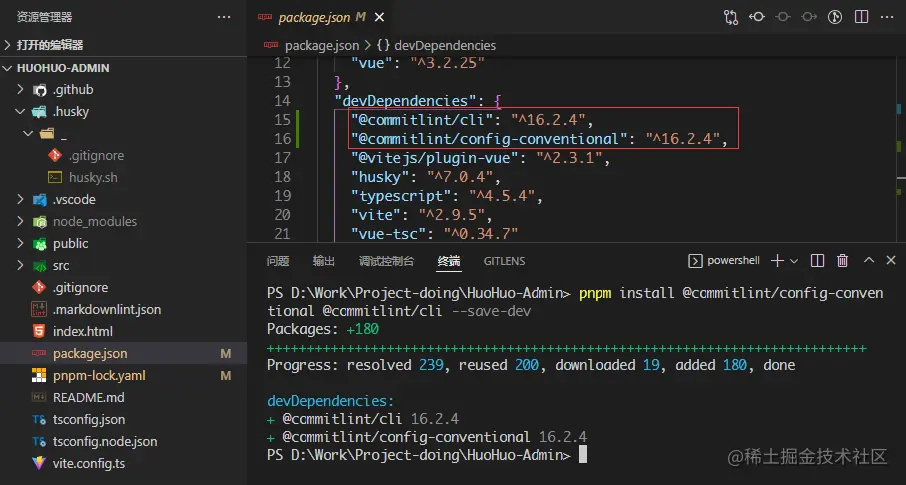Open editor more actions ellipsis menu
Image resolution: width=906 pixels, height=485 pixels.
point(888,17)
